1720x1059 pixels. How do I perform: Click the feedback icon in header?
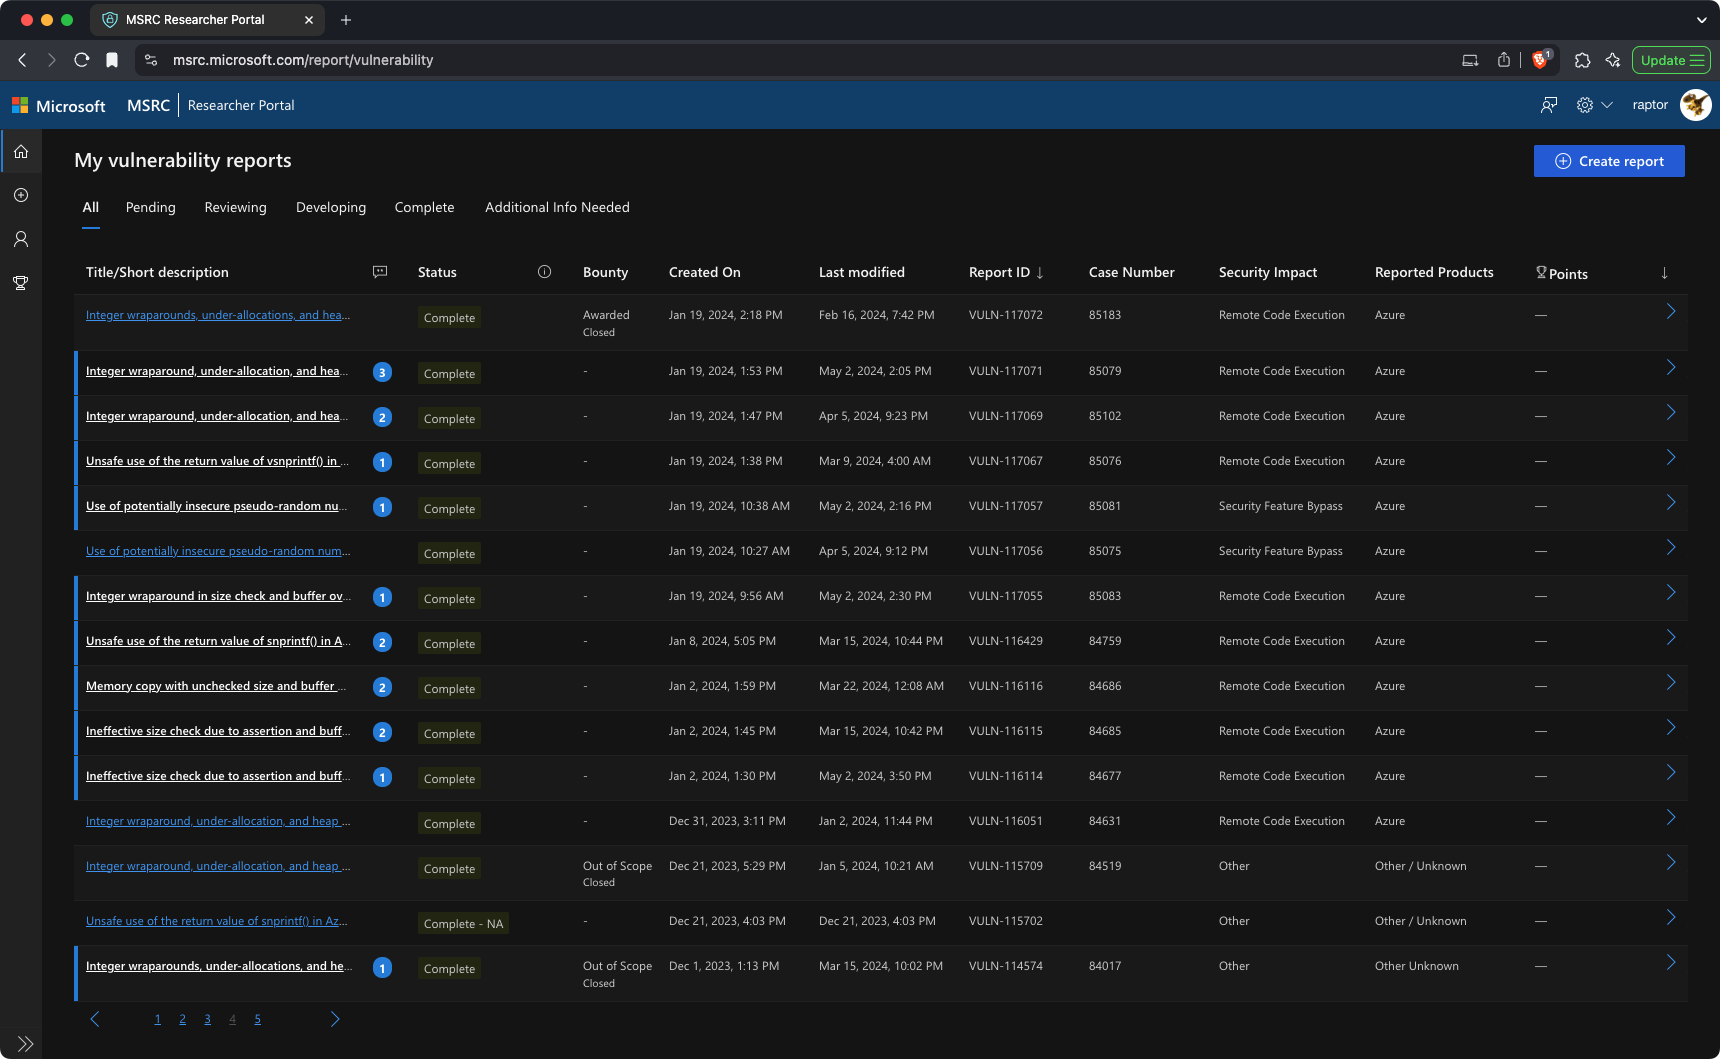[x=1549, y=105]
